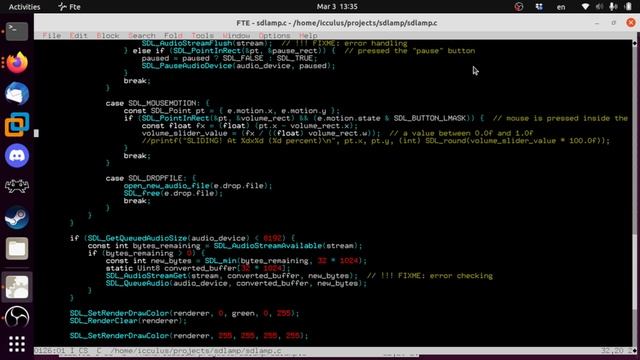This screenshot has height=360, width=640.
Task: Open the Options menu
Action: (274, 36)
